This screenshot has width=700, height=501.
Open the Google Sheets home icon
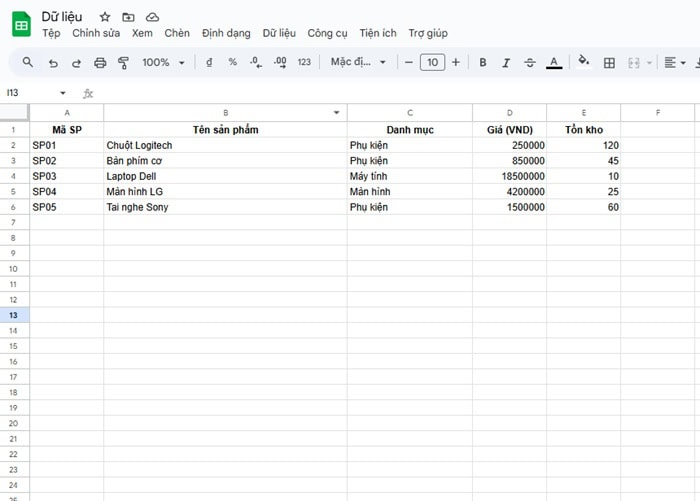pyautogui.click(x=21, y=24)
